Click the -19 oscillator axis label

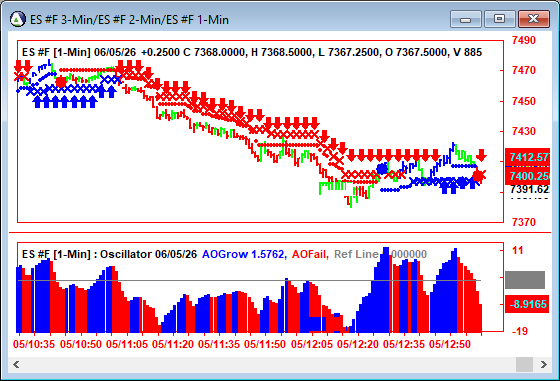pos(520,331)
